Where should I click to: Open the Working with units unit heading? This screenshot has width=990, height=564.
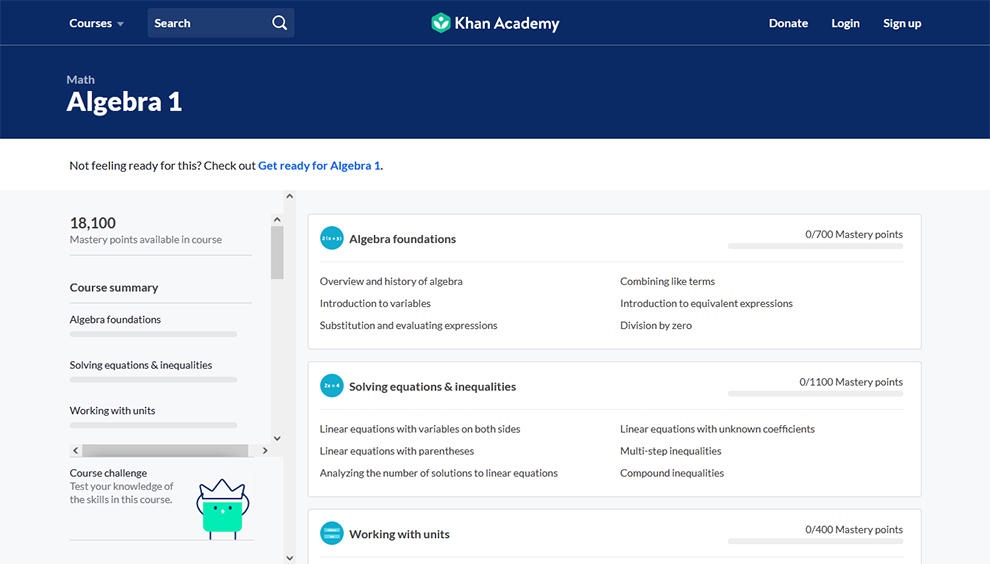click(x=399, y=534)
